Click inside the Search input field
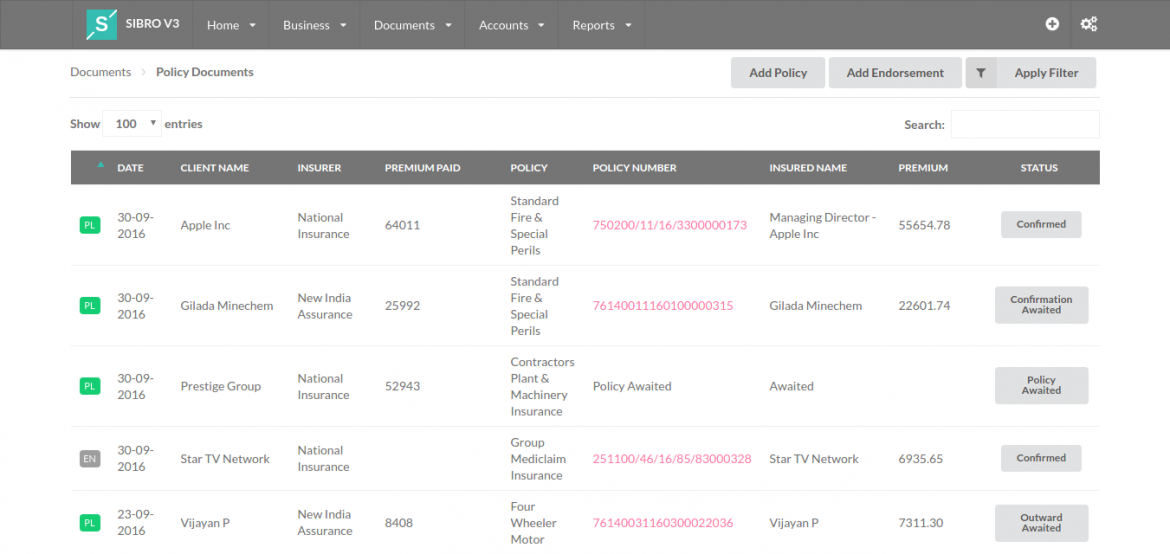 pyautogui.click(x=1024, y=125)
